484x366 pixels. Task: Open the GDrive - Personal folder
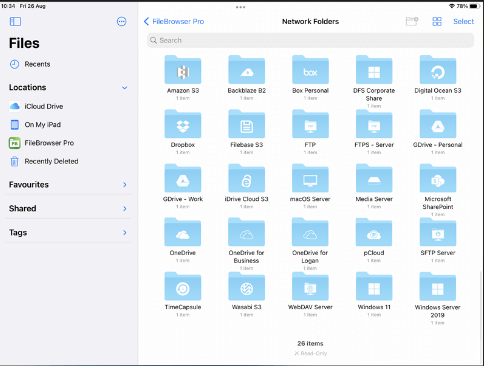[438, 124]
